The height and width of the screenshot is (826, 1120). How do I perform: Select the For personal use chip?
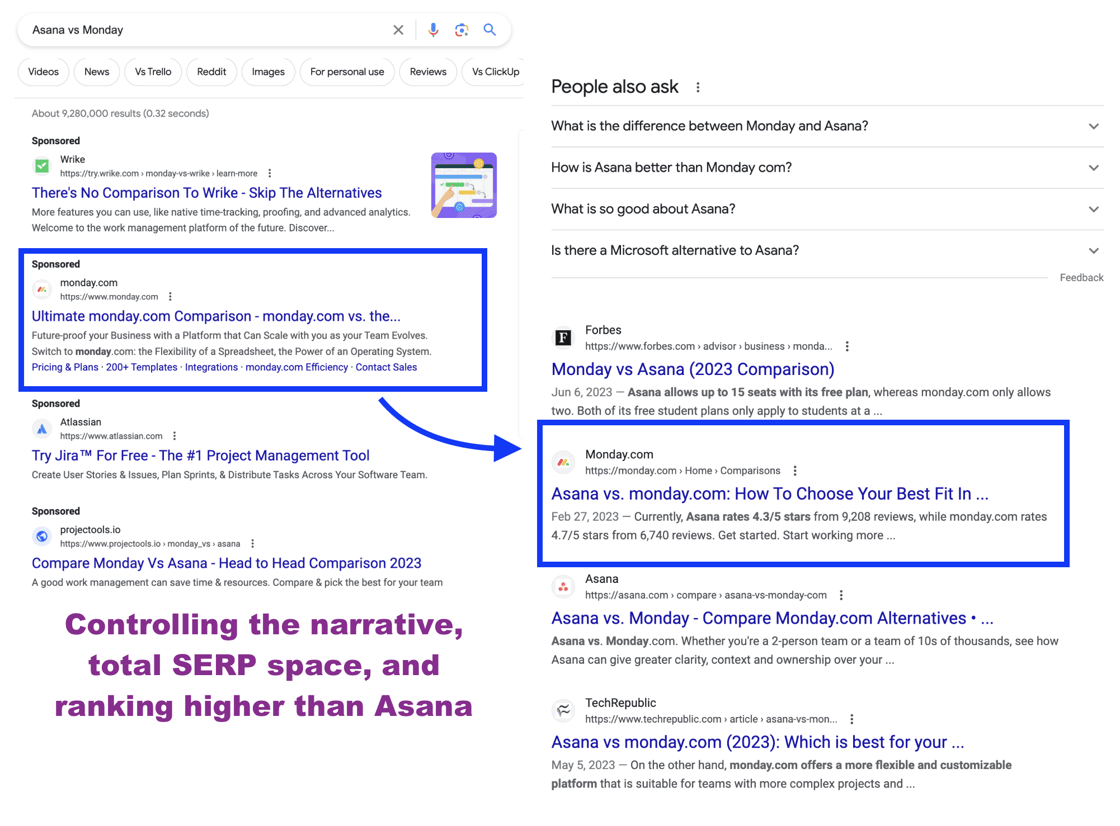[347, 72]
